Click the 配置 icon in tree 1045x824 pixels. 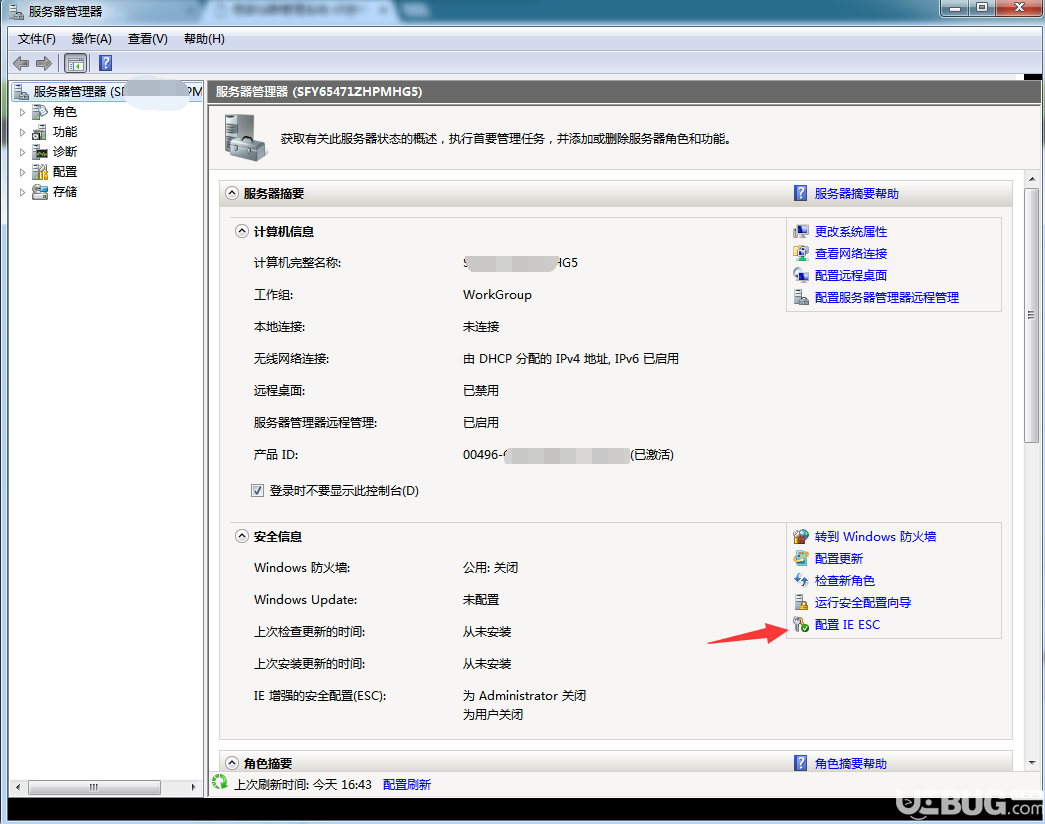pos(40,172)
